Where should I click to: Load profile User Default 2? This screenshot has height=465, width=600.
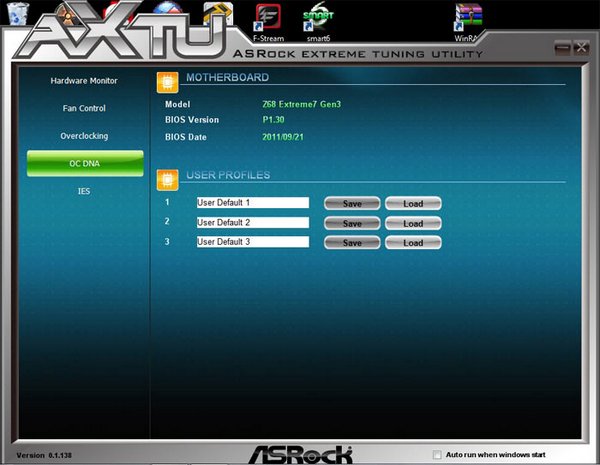(413, 223)
